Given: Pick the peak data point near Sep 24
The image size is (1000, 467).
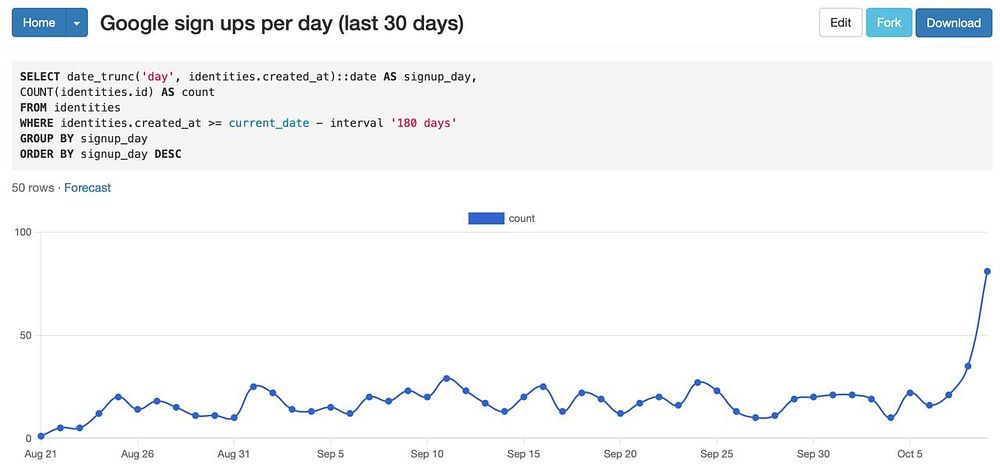Looking at the screenshot, I should [698, 382].
